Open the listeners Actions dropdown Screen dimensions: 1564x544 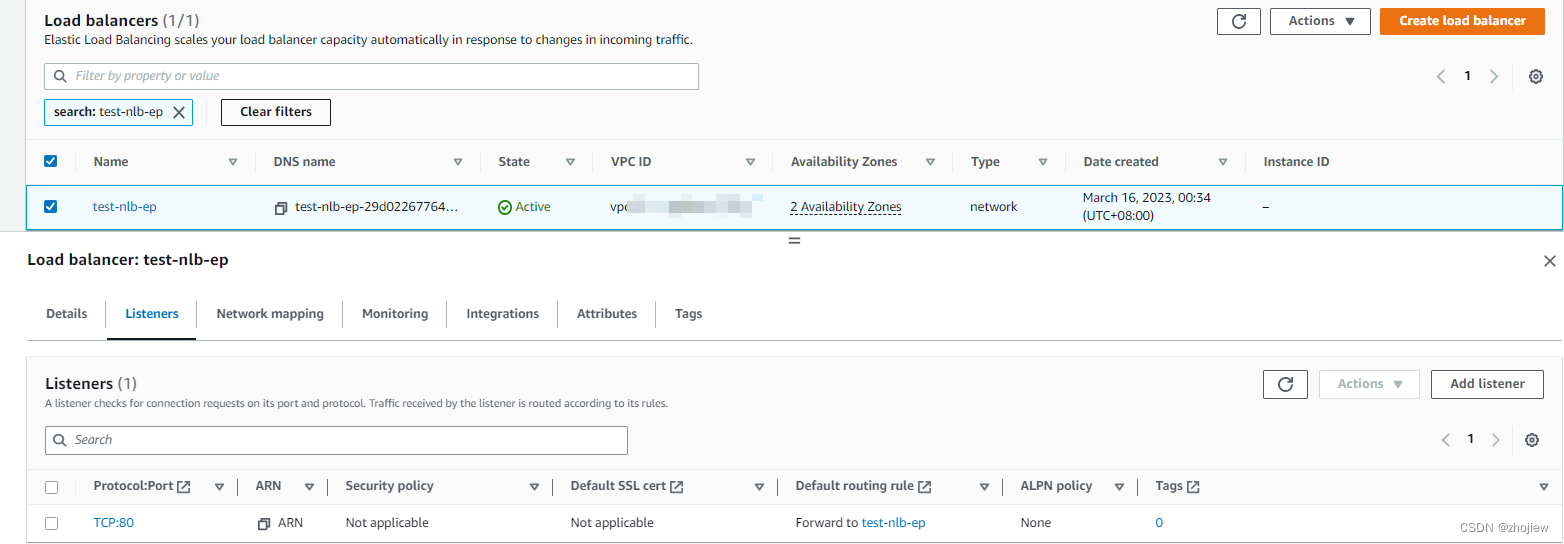(x=1370, y=384)
